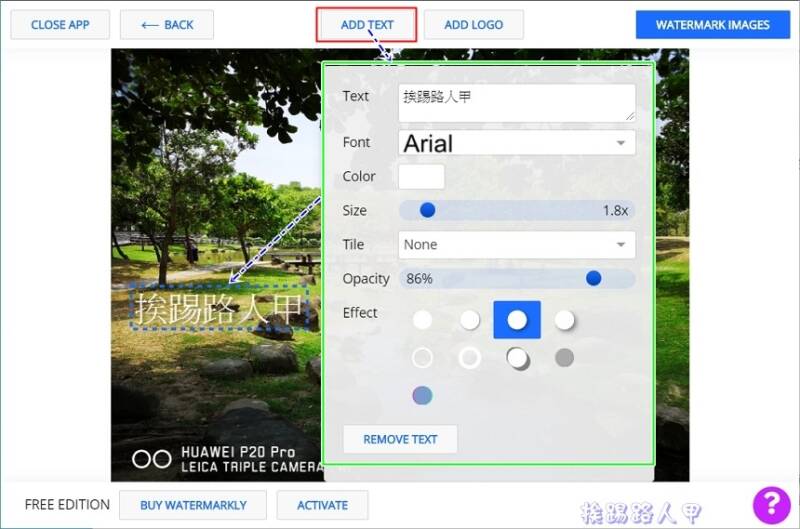The width and height of the screenshot is (800, 529).
Task: Open the Font dropdown showing Arial
Action: [x=517, y=143]
